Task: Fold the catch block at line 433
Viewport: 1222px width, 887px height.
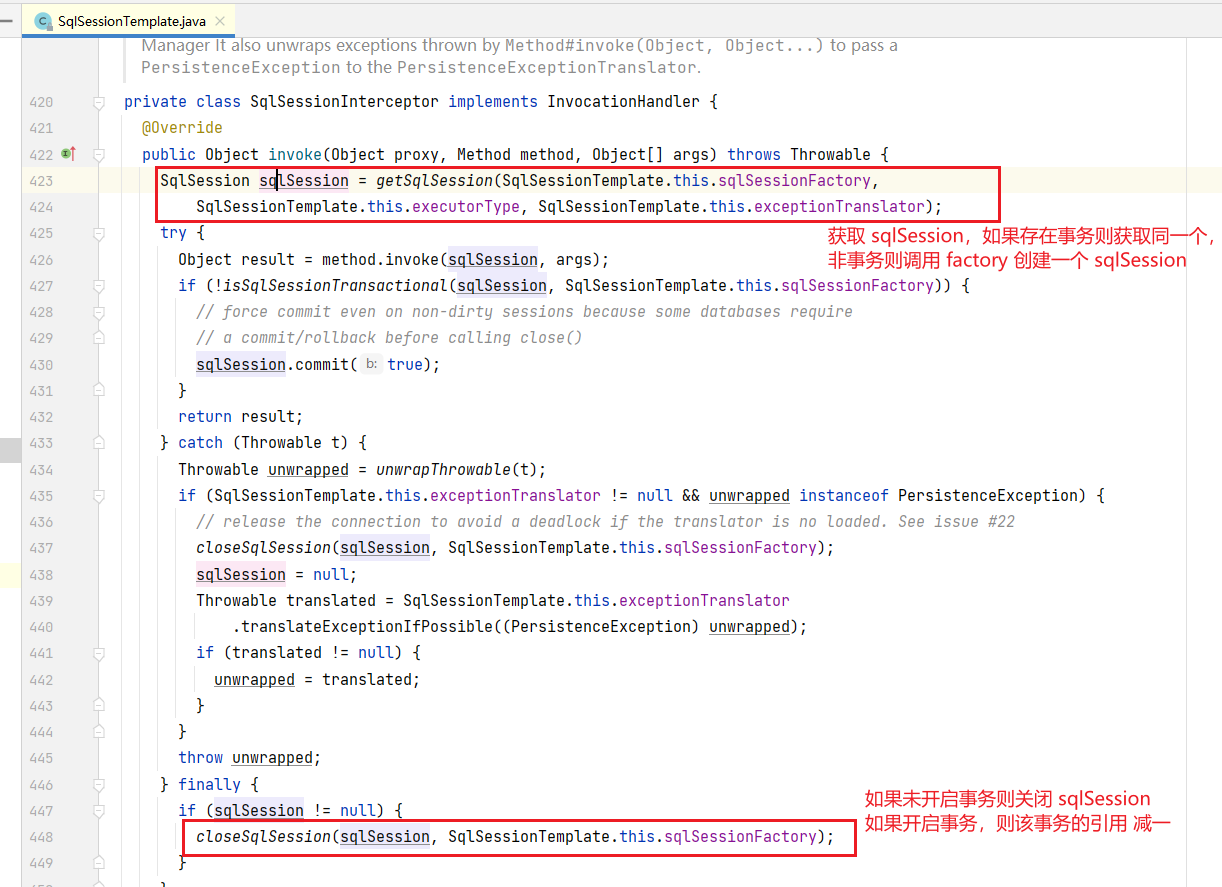Action: coord(99,443)
